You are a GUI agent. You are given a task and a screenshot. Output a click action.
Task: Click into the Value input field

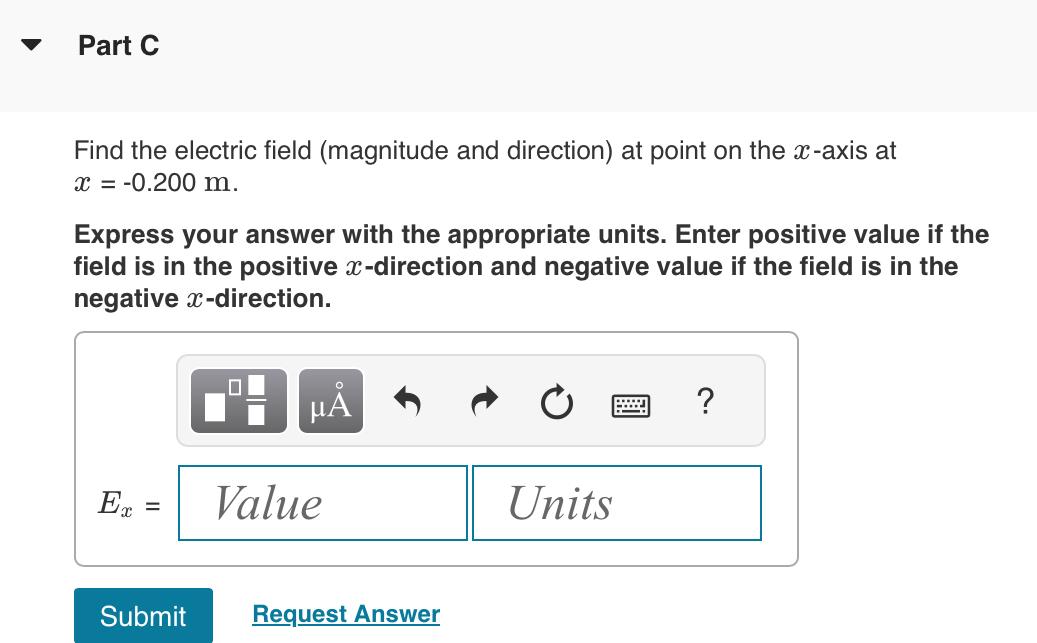pos(322,503)
